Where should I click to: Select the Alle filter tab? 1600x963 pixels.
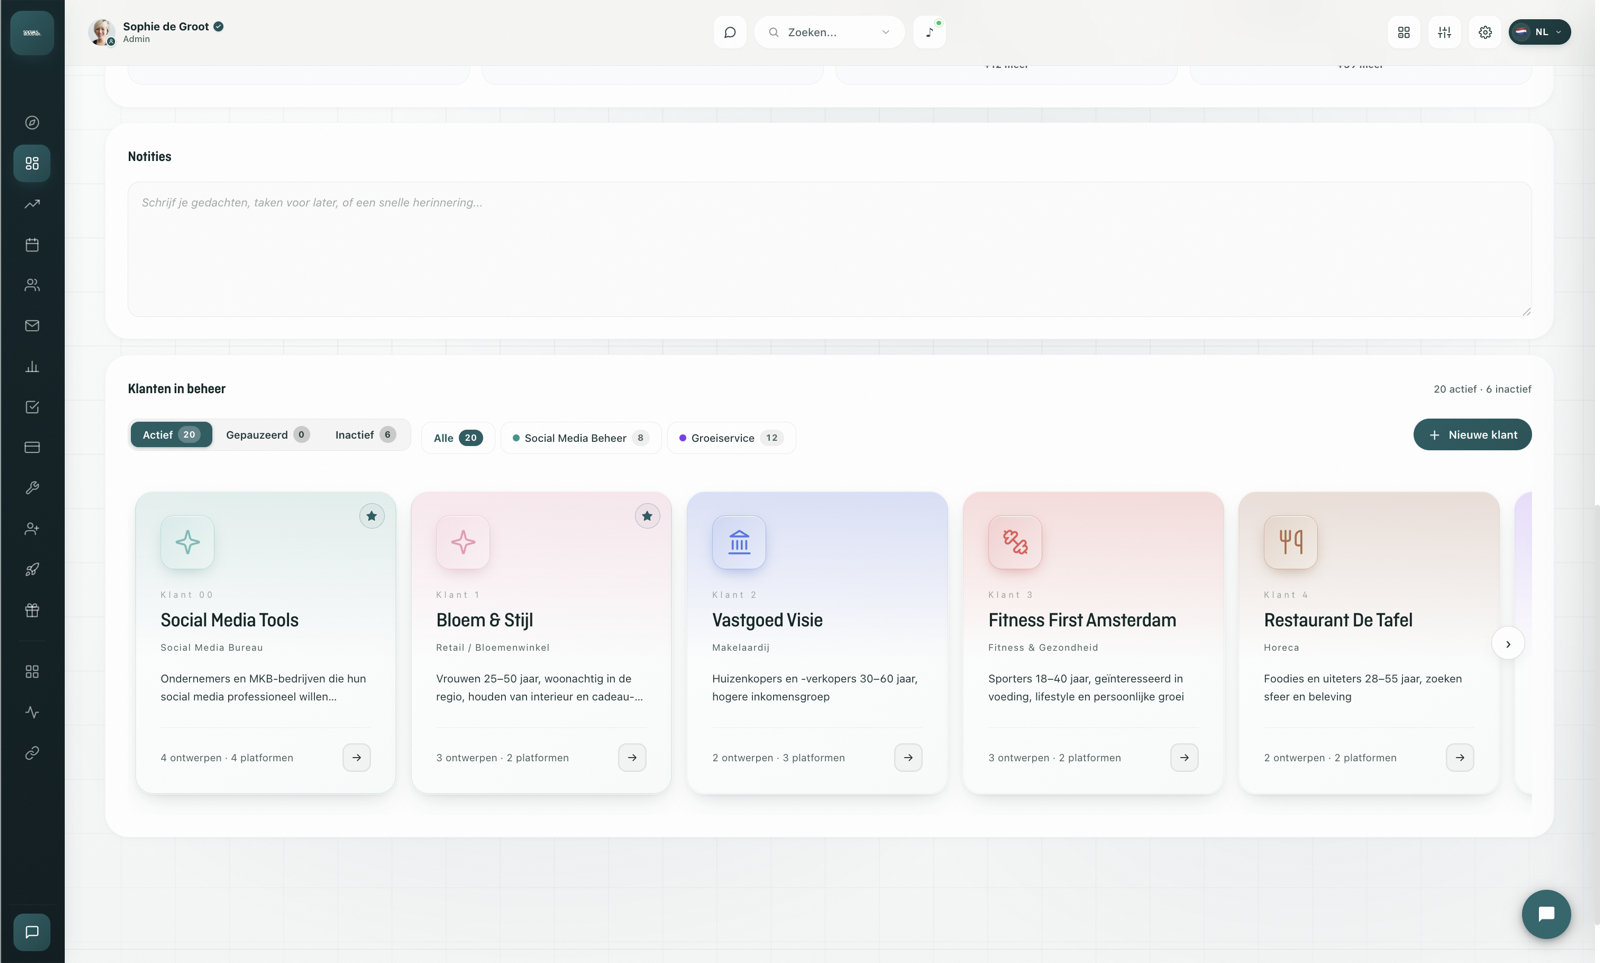(458, 438)
